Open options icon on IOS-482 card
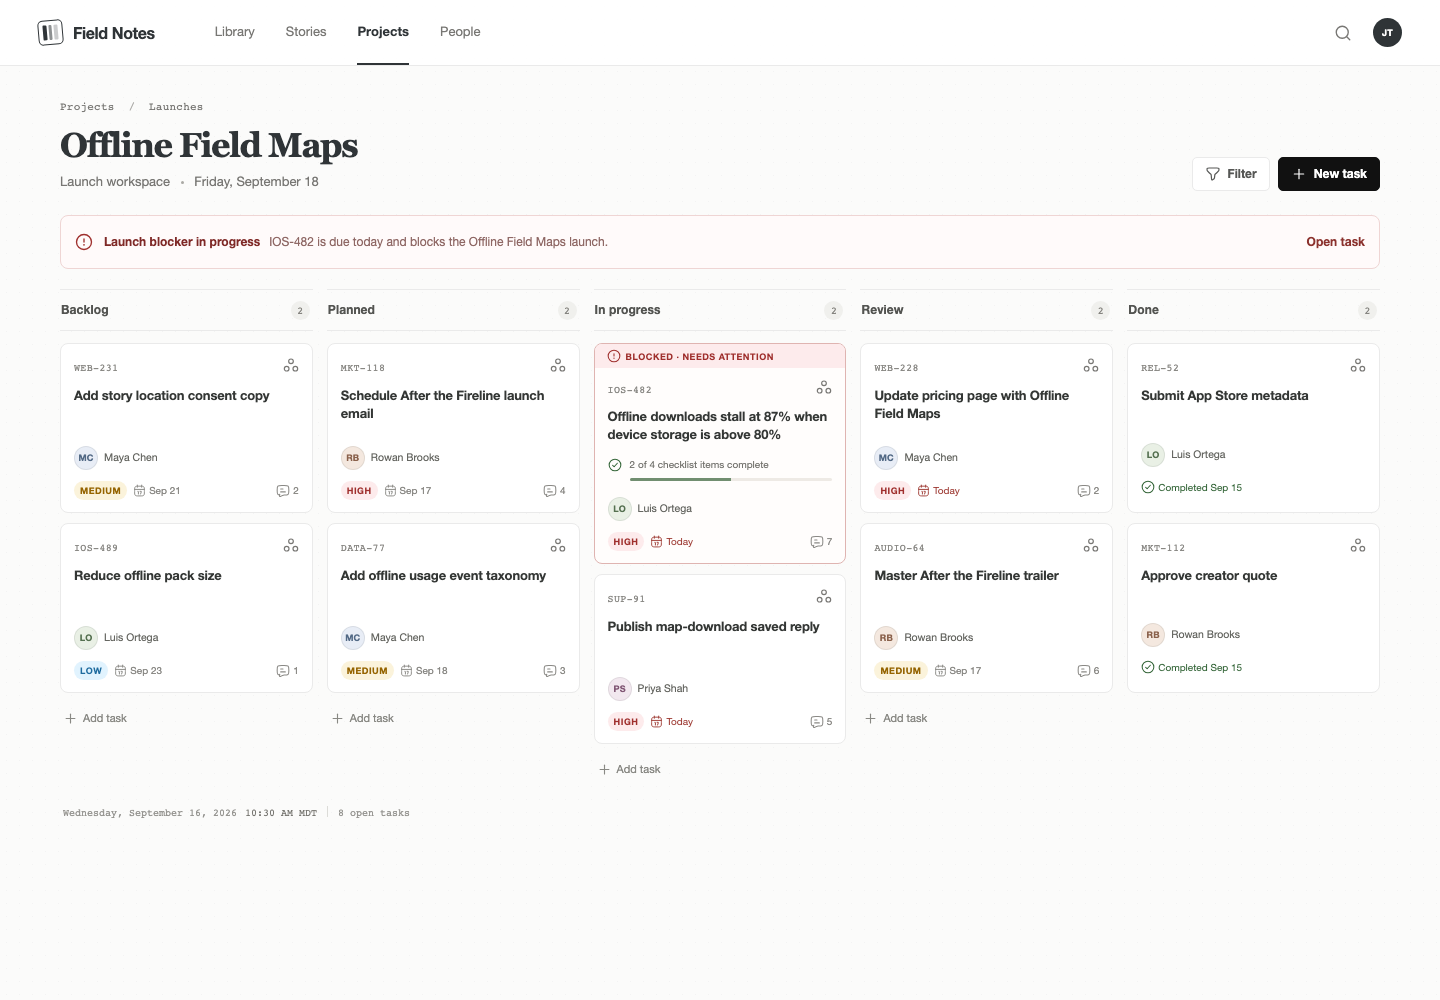Image resolution: width=1440 pixels, height=1000 pixels. tap(824, 387)
